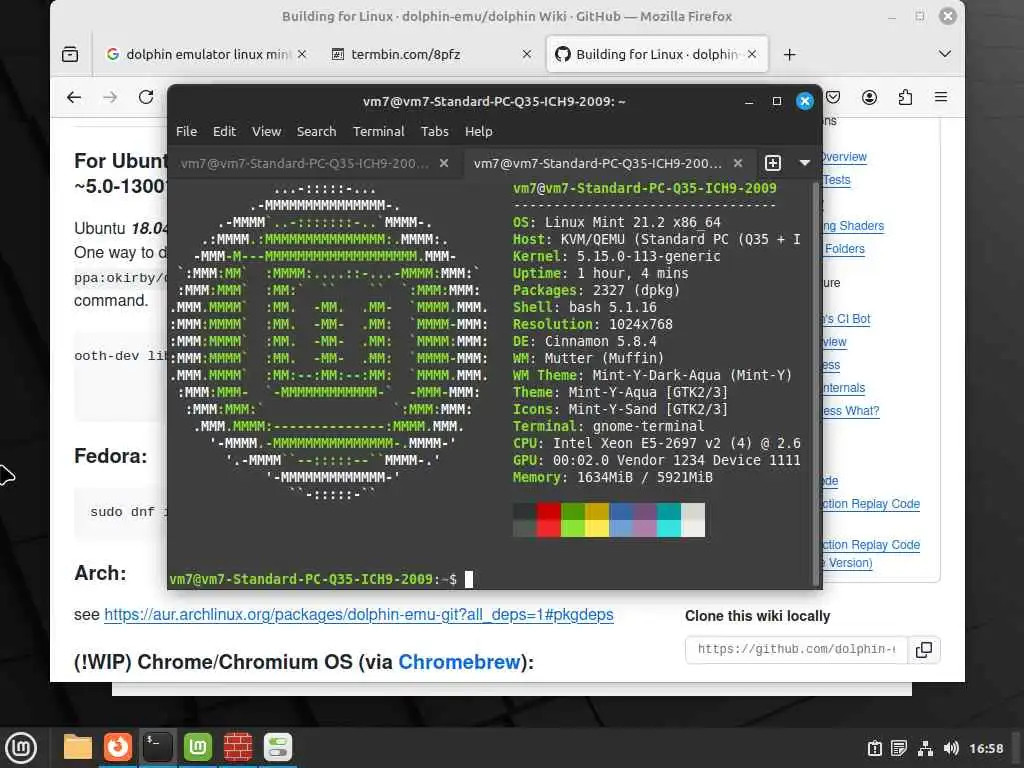Open notes tray icon
Image resolution: width=1024 pixels, height=768 pixels.
tap(899, 748)
